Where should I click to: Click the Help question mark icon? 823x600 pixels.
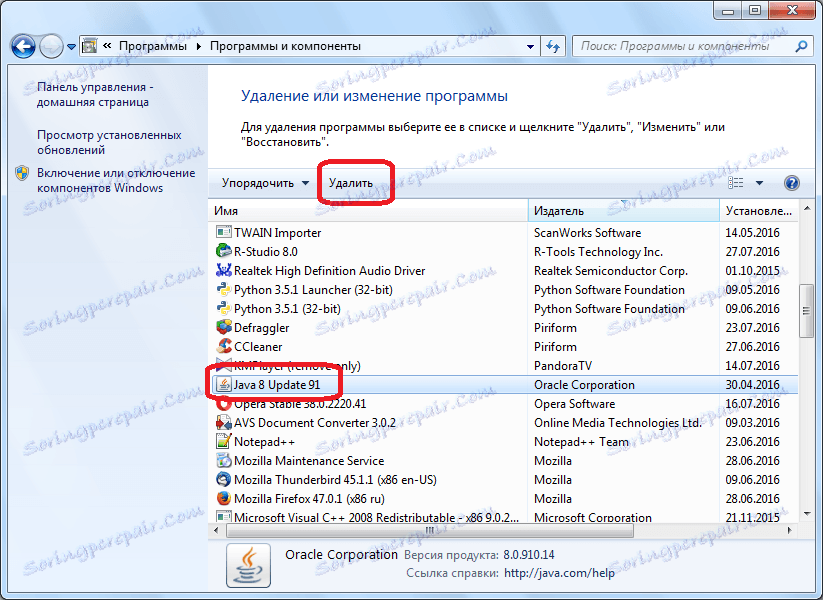[x=790, y=182]
